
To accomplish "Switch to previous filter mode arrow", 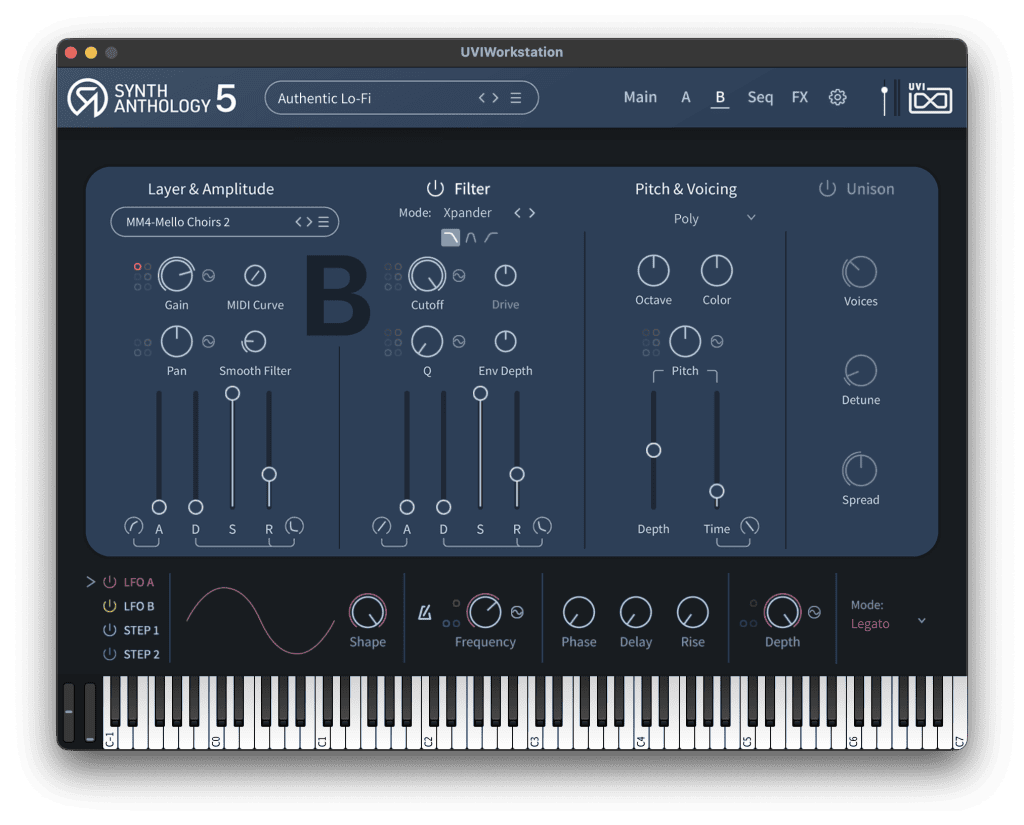I will tap(517, 213).
